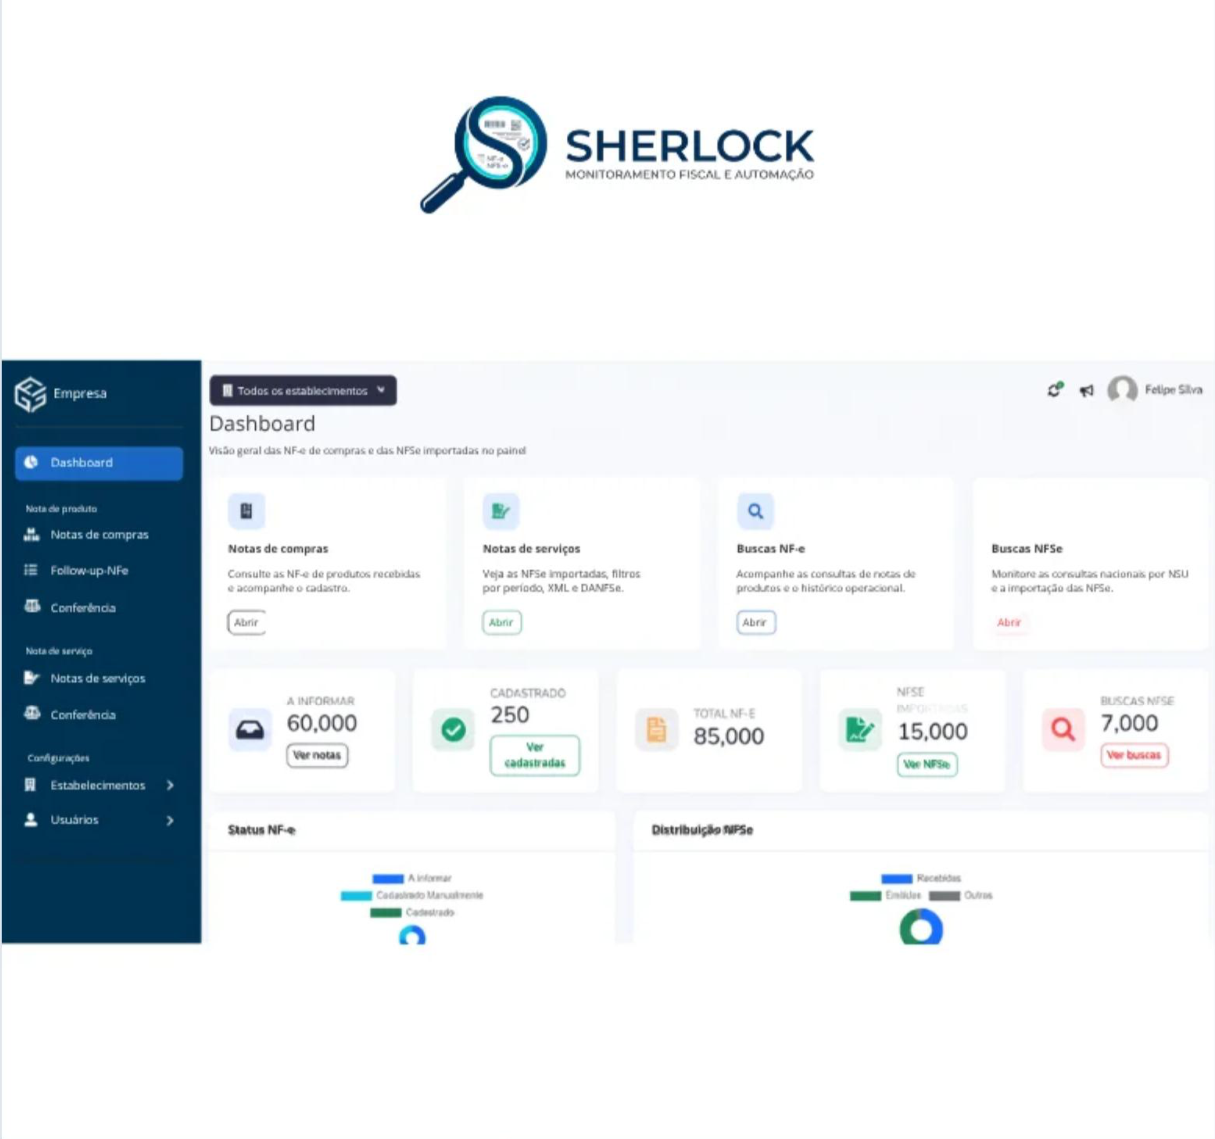Image resolution: width=1215 pixels, height=1139 pixels.
Task: Click the Cadastrado green checkmark icon
Action: [453, 730]
